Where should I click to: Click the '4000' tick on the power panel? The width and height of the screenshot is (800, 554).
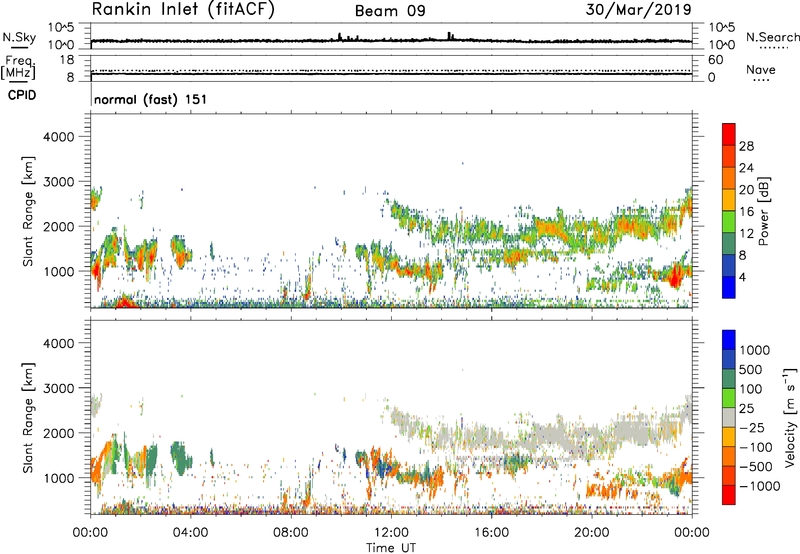coord(58,137)
